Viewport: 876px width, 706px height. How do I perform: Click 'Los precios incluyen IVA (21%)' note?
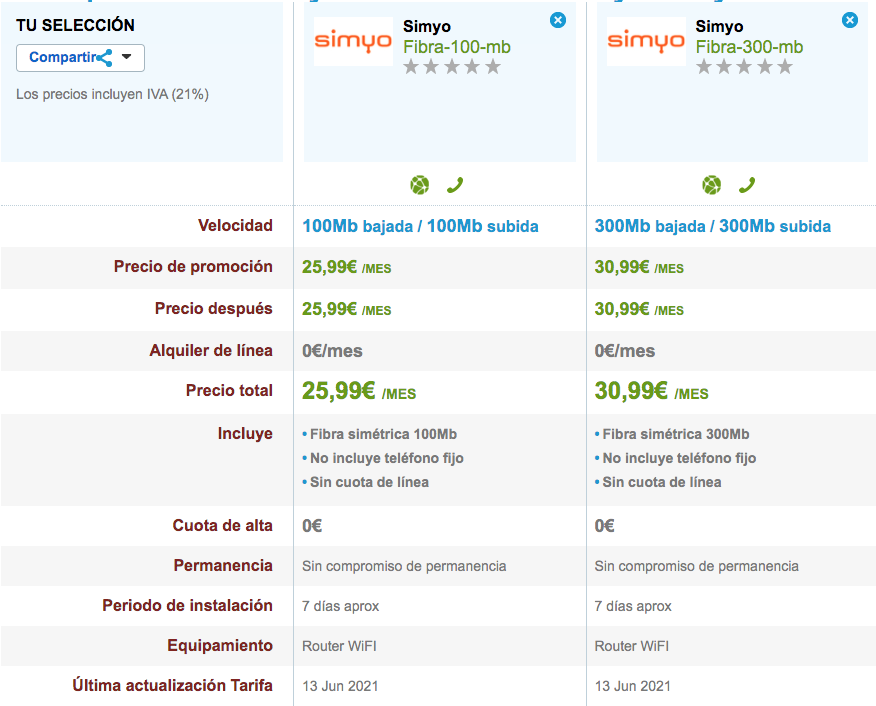pyautogui.click(x=112, y=94)
